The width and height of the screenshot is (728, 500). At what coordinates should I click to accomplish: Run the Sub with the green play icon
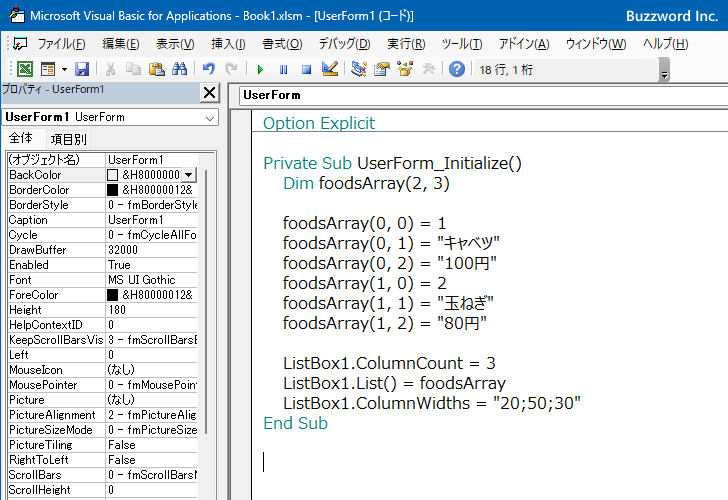(260, 70)
